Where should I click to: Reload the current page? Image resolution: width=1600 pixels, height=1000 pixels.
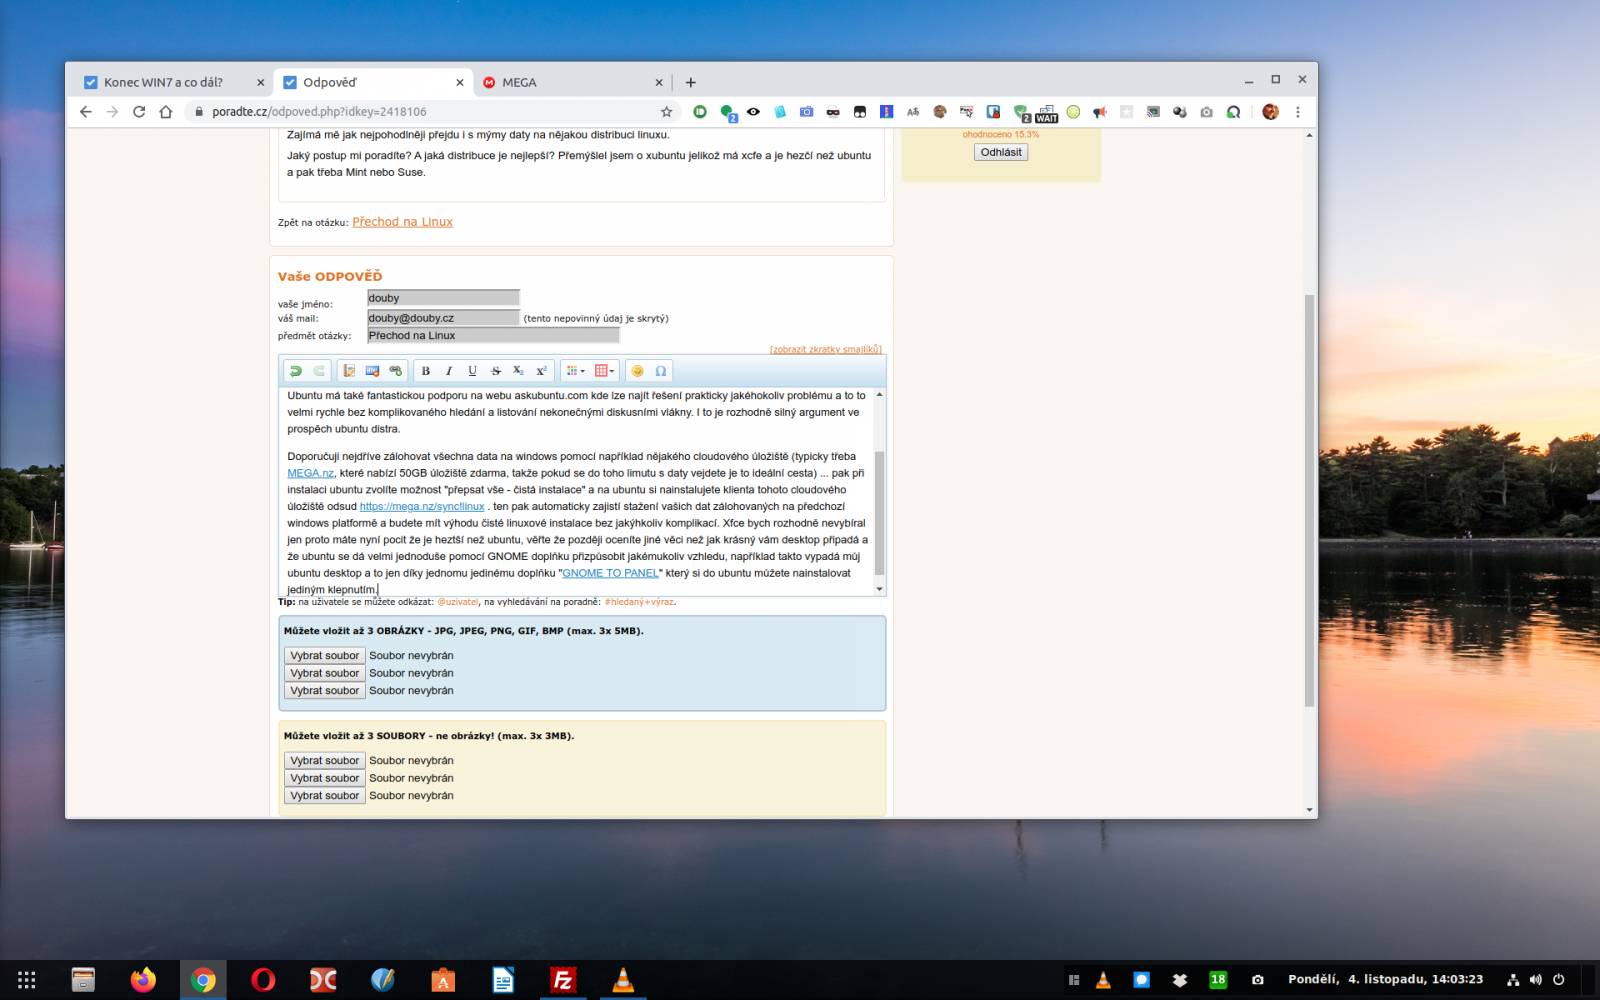[139, 112]
